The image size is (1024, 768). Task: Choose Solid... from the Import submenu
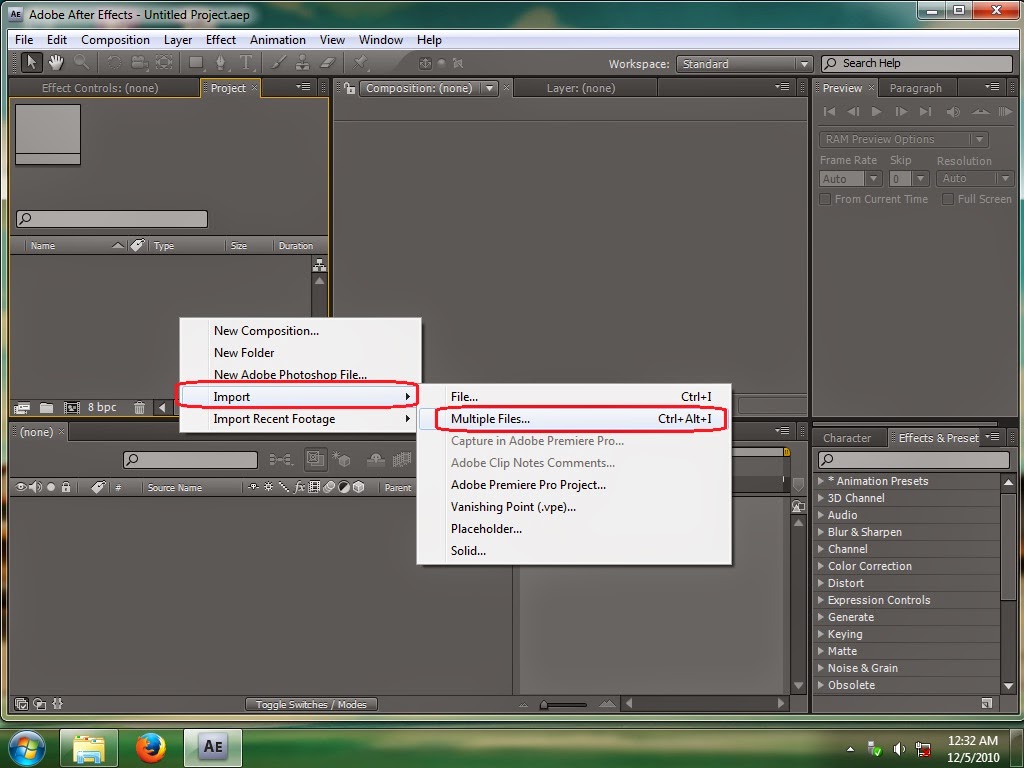coord(574,551)
